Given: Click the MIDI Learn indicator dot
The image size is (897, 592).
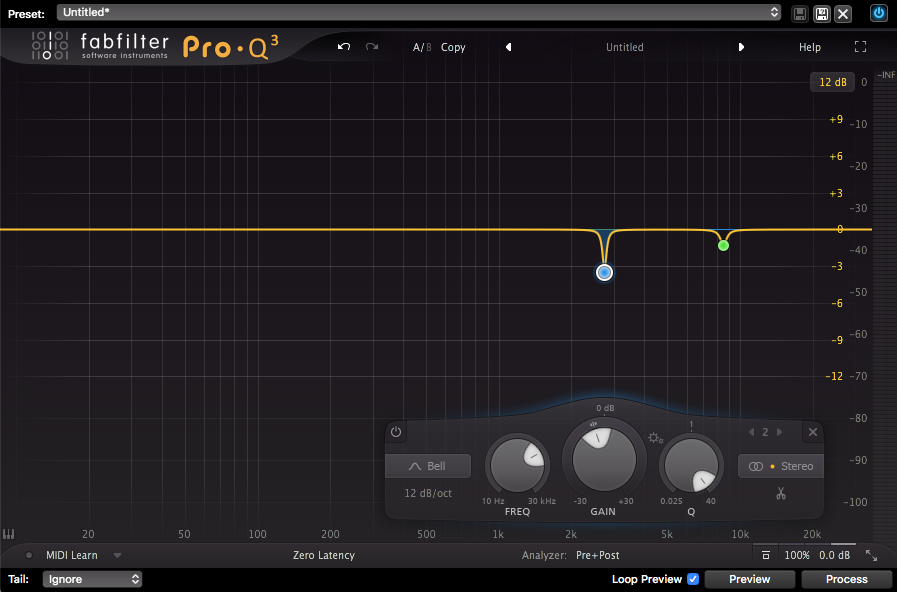Looking at the screenshot, I should [x=29, y=555].
